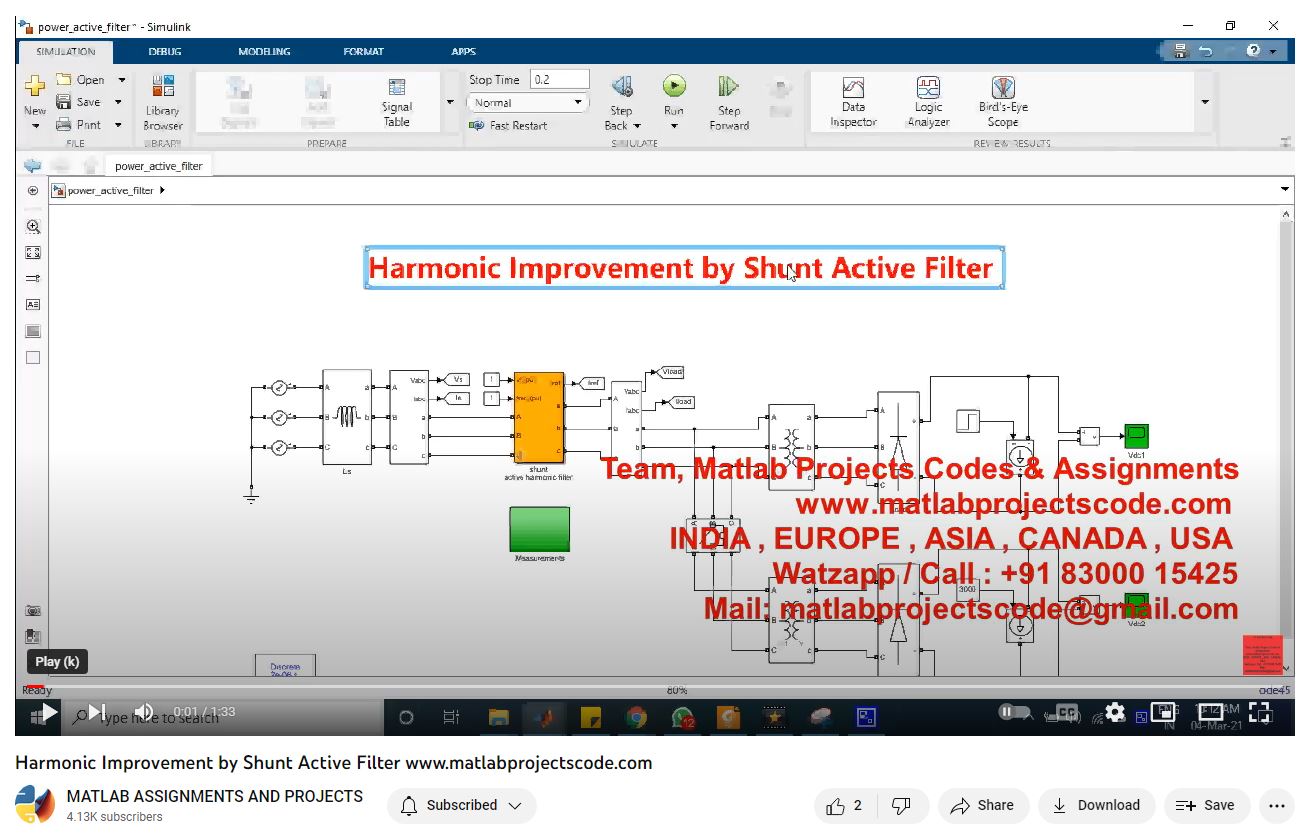Like the video
This screenshot has width=1307, height=836.
tap(845, 806)
